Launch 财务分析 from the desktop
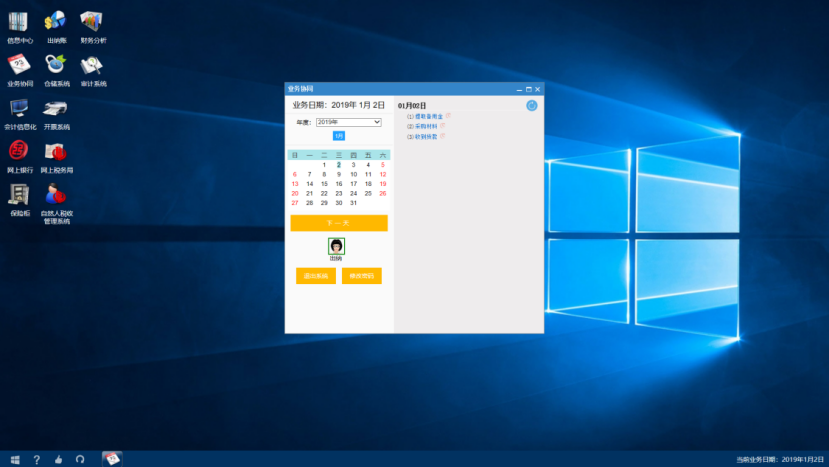 point(93,27)
